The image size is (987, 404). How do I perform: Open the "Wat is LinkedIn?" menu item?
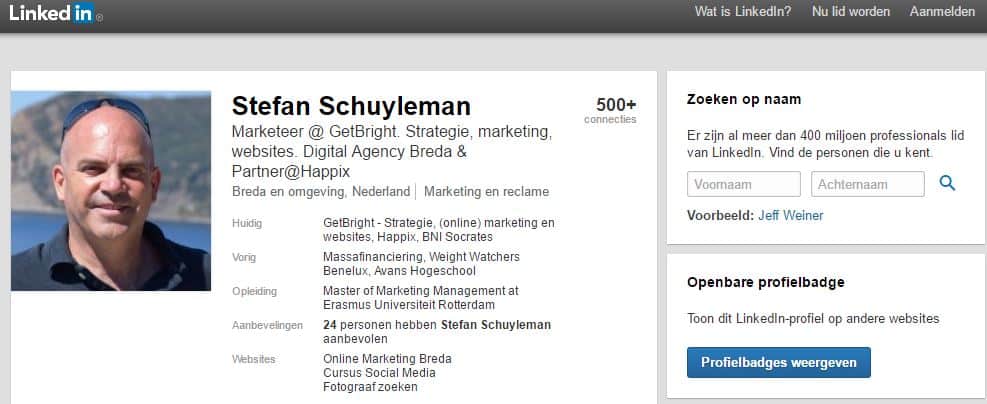point(743,12)
